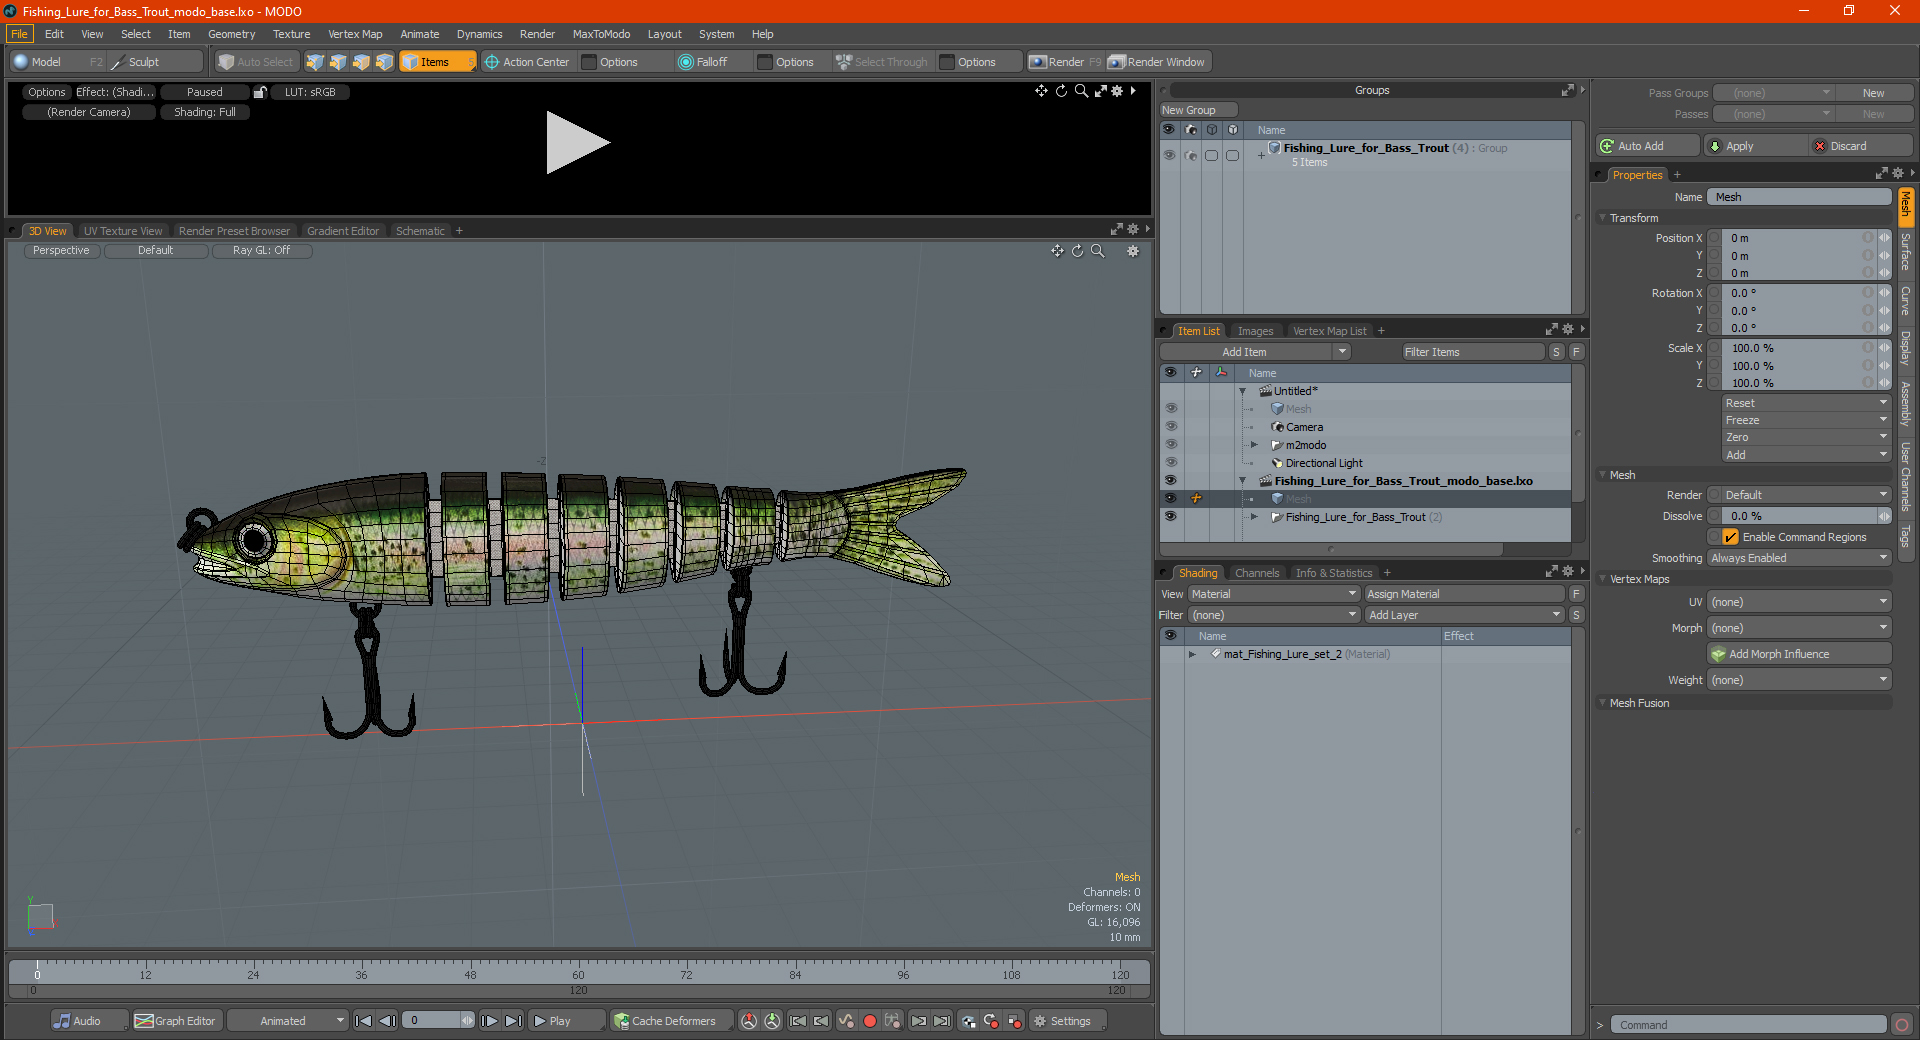Viewport: 1920px width, 1040px height.
Task: Click the record keyframe red button
Action: (x=870, y=1021)
